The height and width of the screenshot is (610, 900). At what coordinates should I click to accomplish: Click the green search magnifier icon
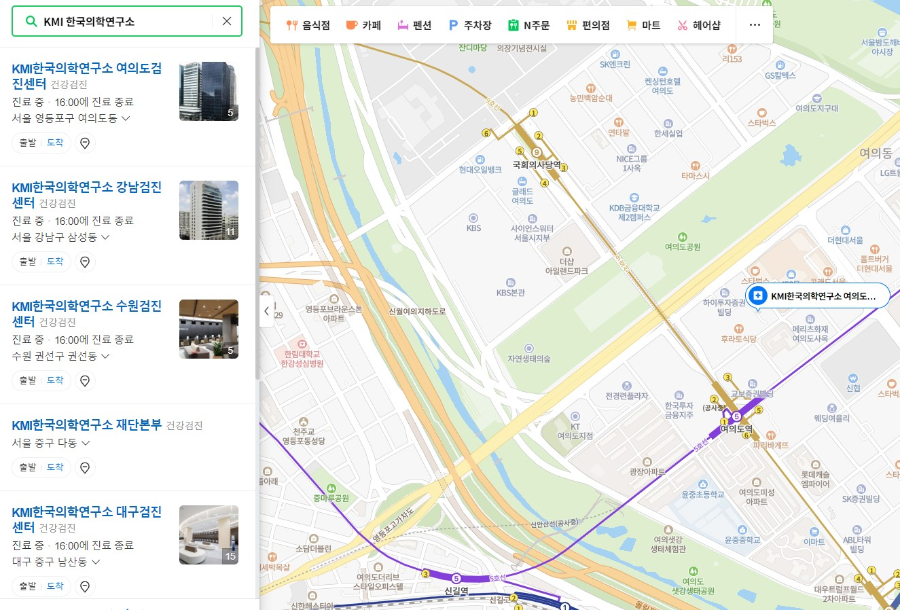[x=32, y=22]
